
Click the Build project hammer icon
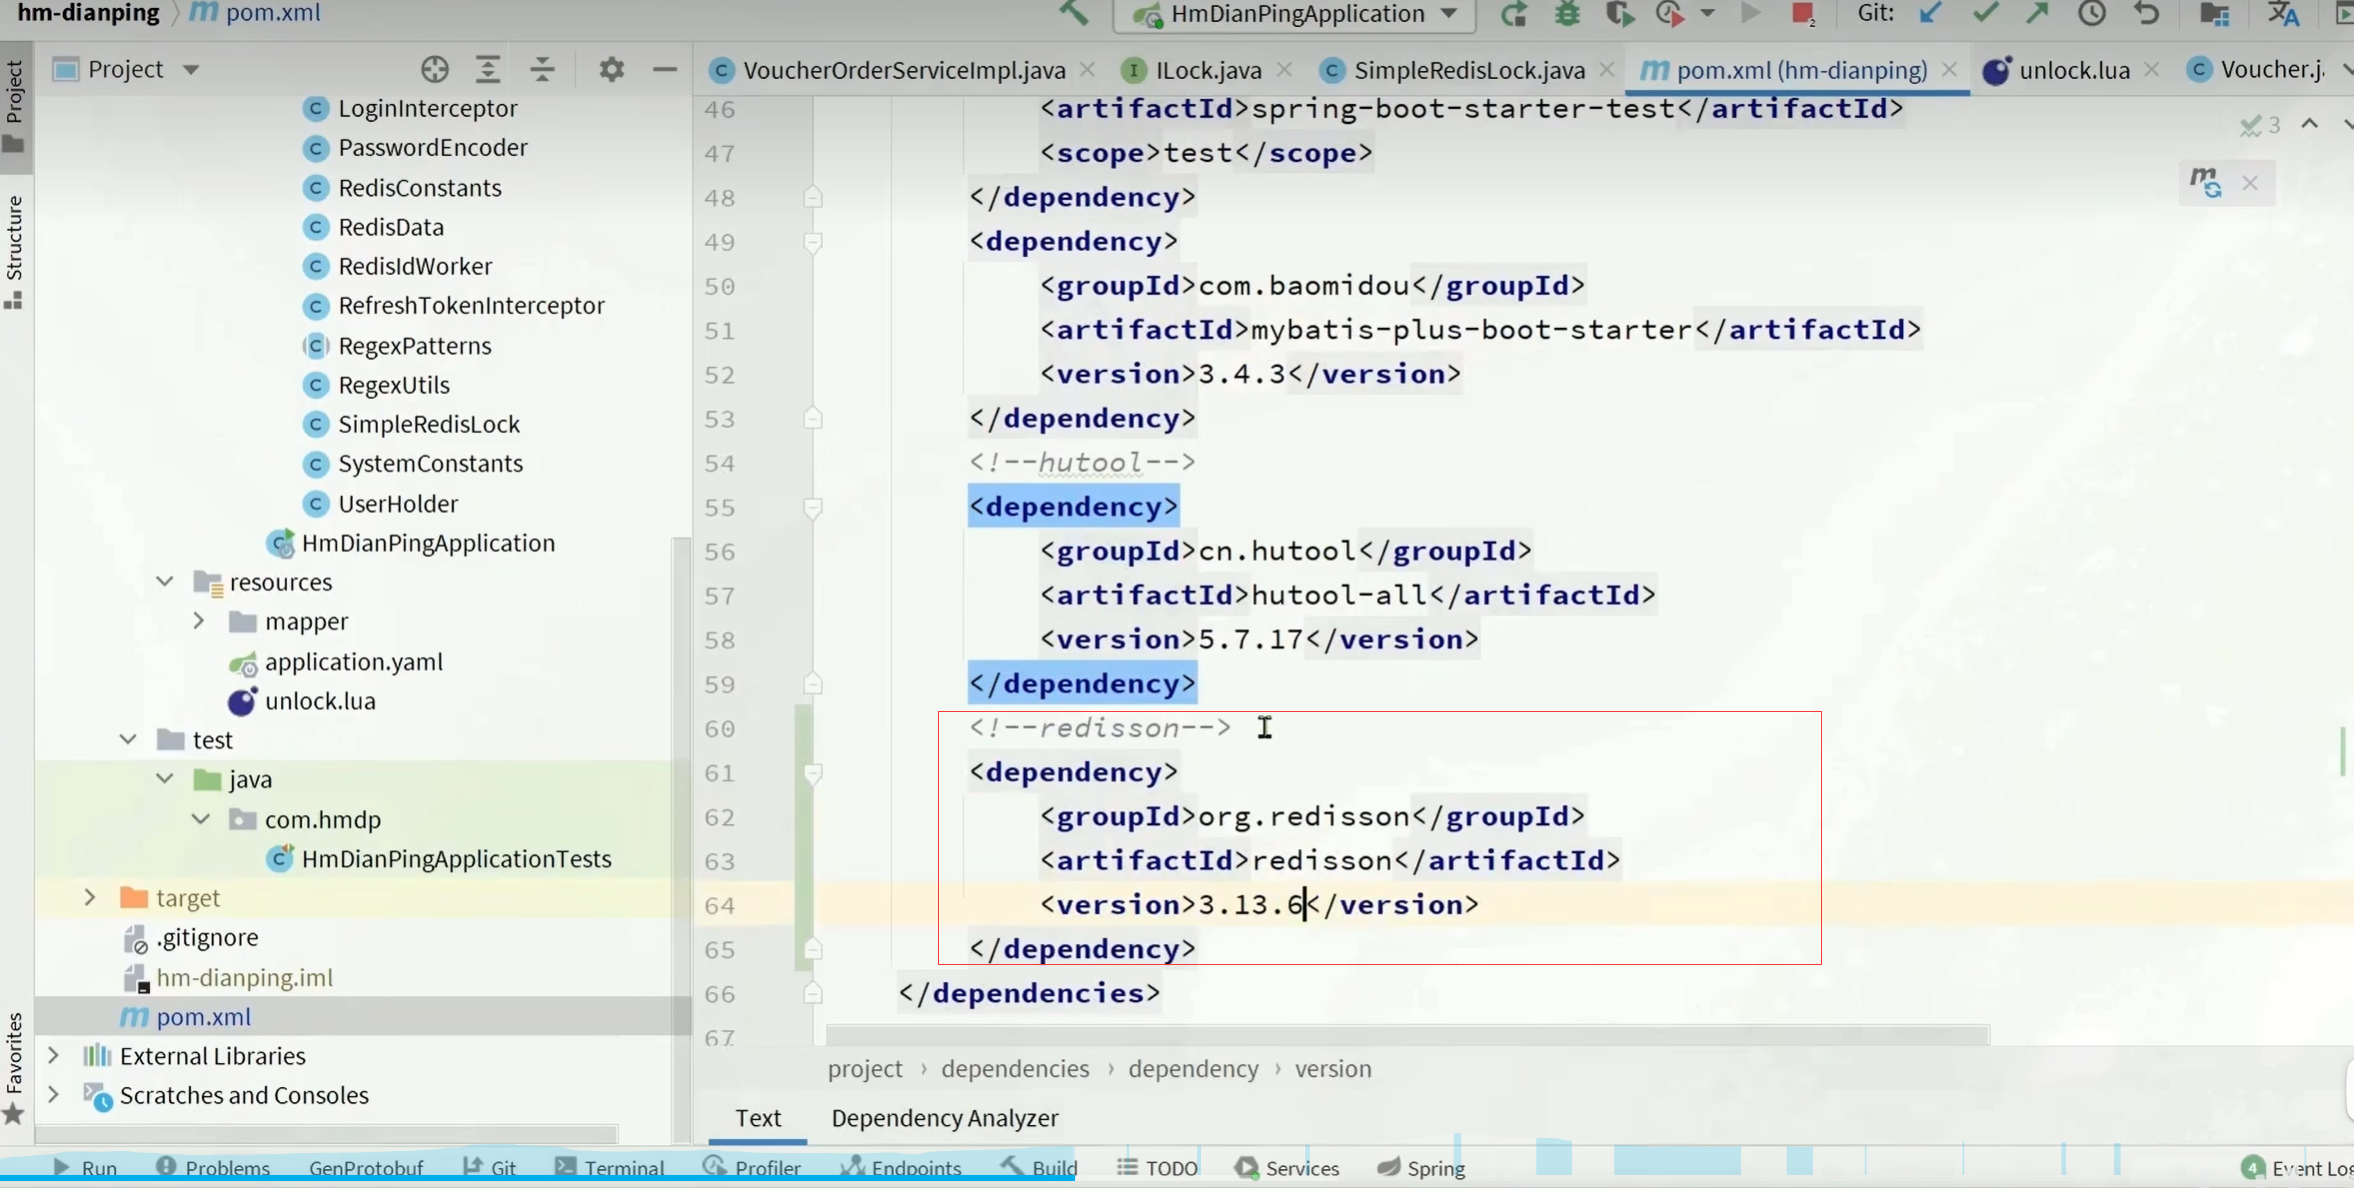[x=1073, y=13]
